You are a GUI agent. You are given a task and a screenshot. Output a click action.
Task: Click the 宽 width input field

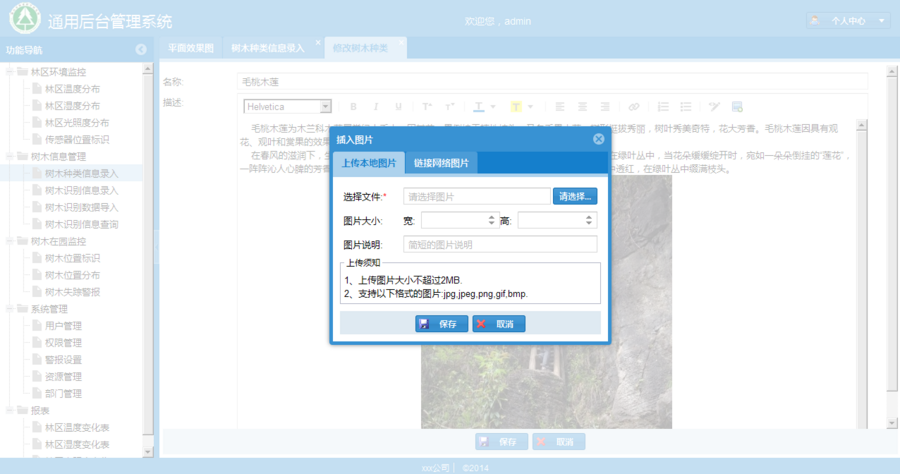coord(453,220)
